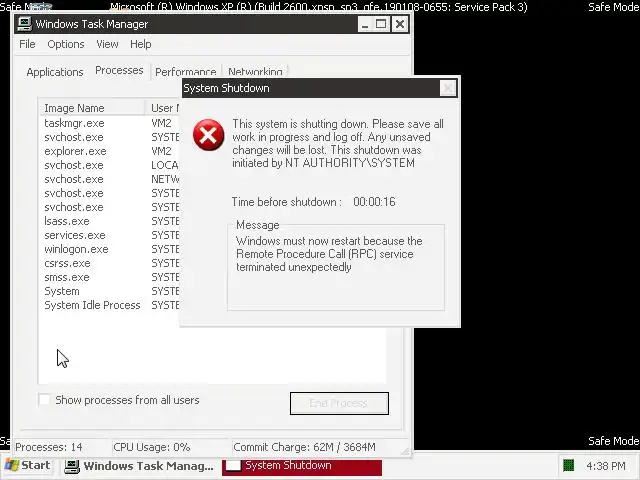
Task: Select the System process row
Action: [x=110, y=291]
